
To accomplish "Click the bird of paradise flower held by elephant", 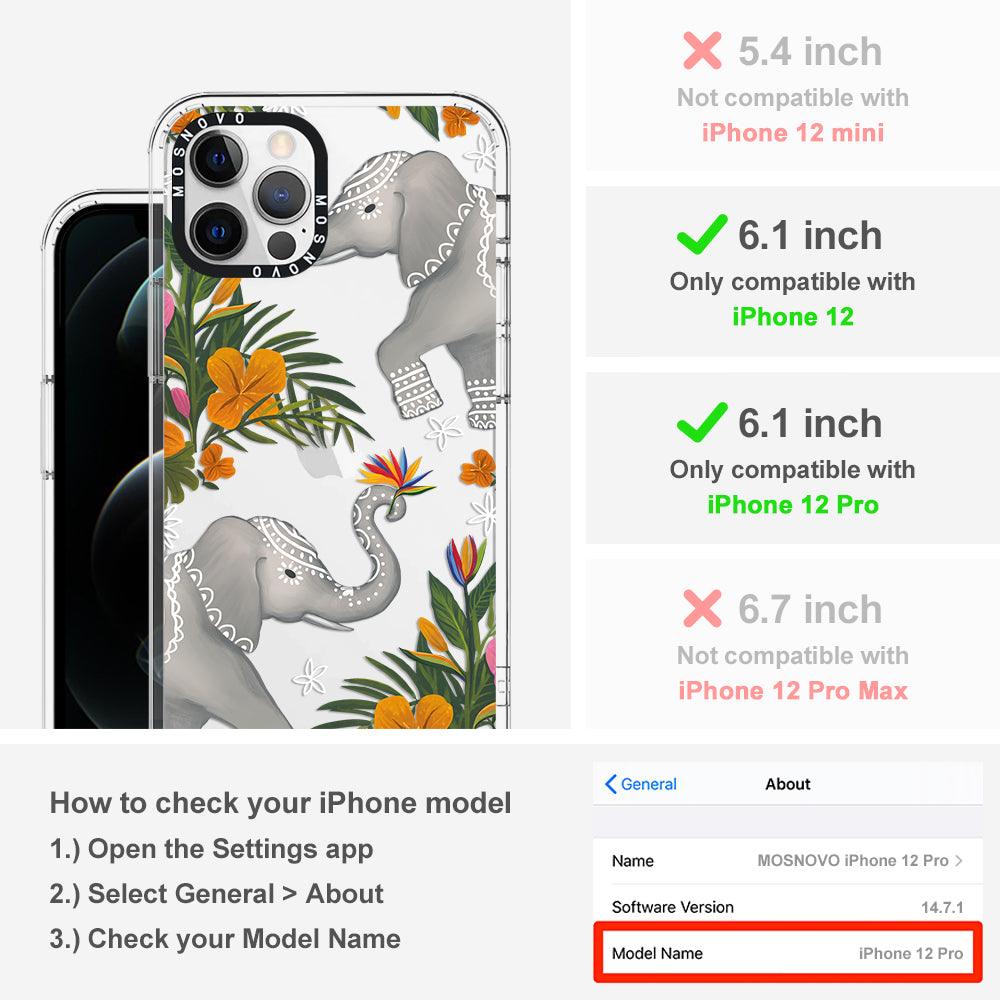I will pos(395,475).
